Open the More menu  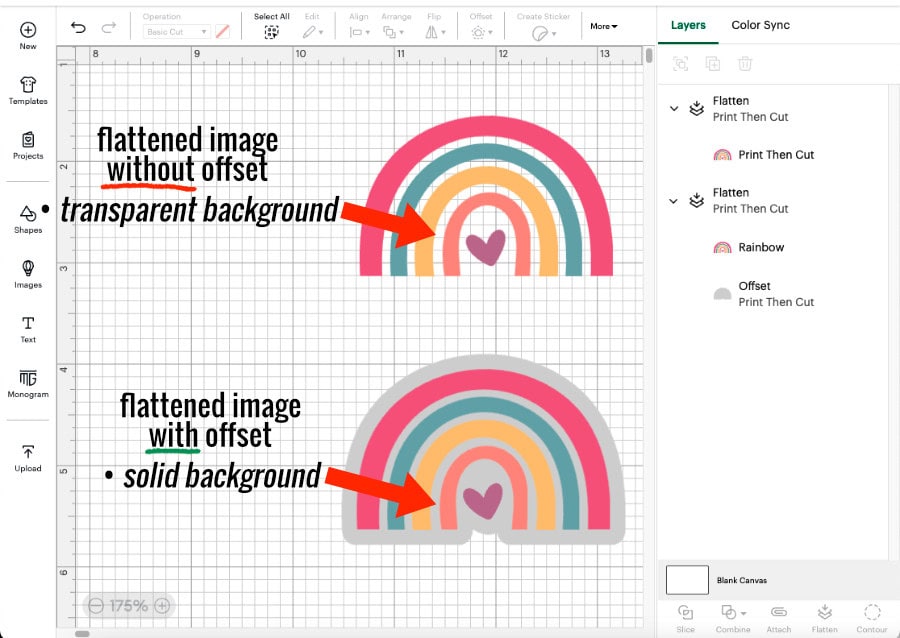coord(603,26)
